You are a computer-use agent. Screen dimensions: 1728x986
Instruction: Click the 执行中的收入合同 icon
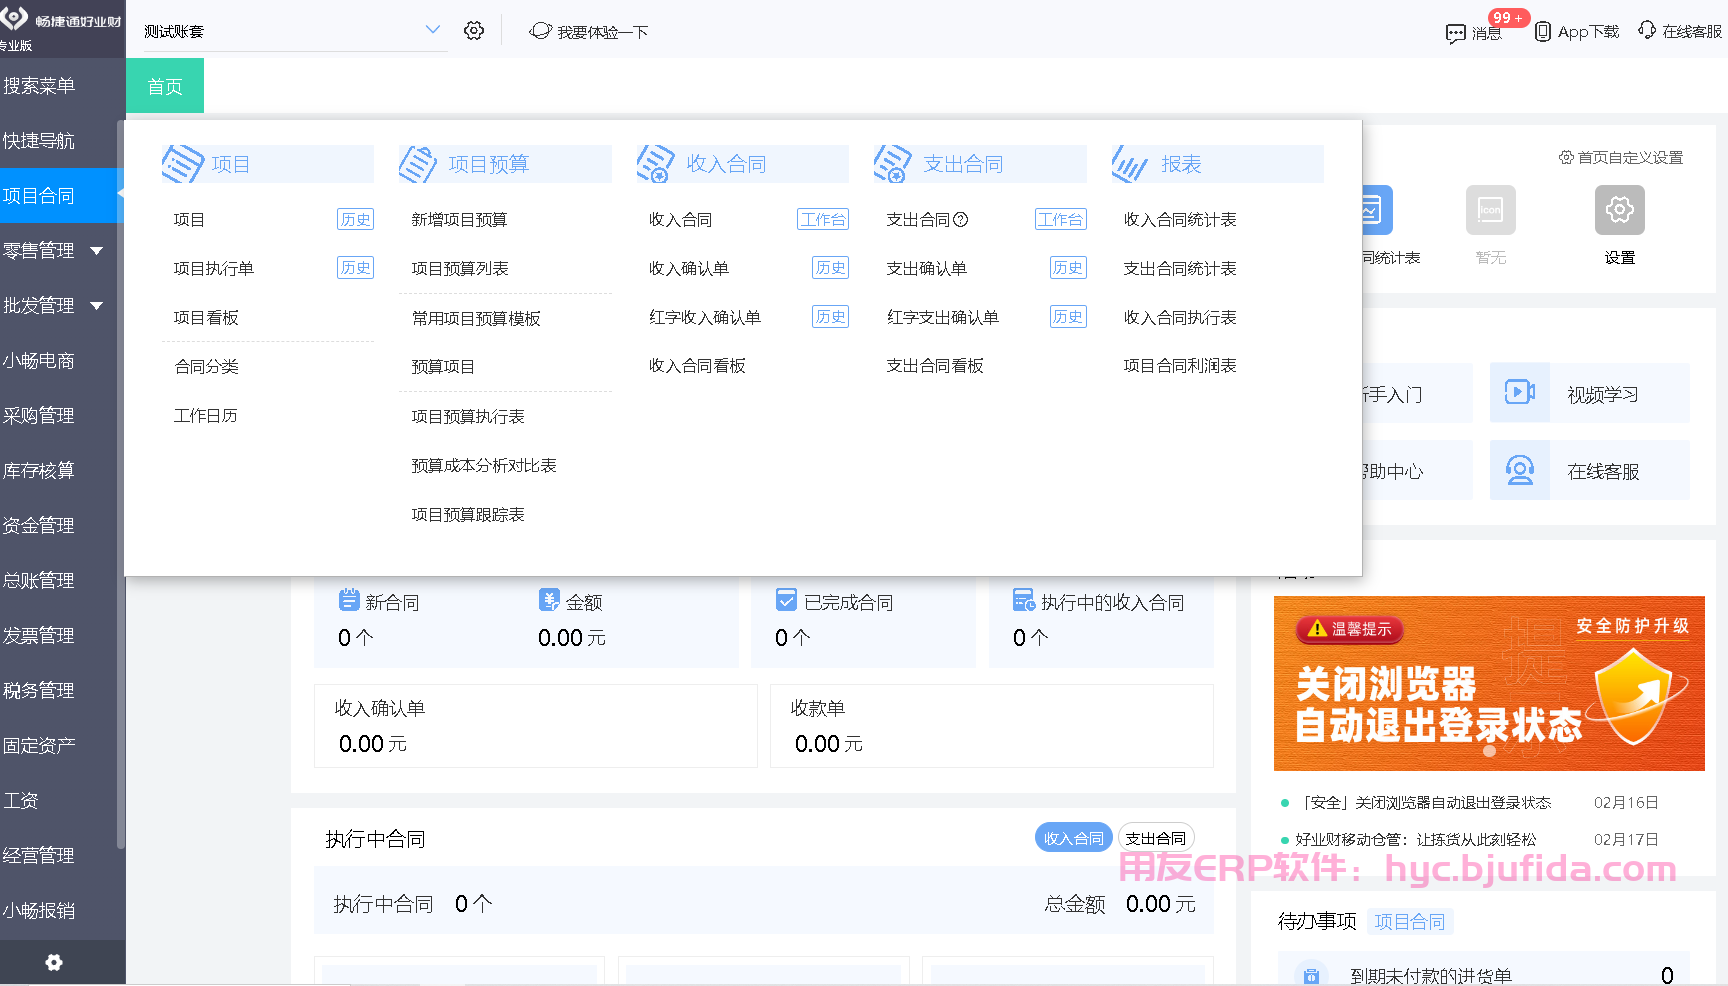click(1024, 600)
